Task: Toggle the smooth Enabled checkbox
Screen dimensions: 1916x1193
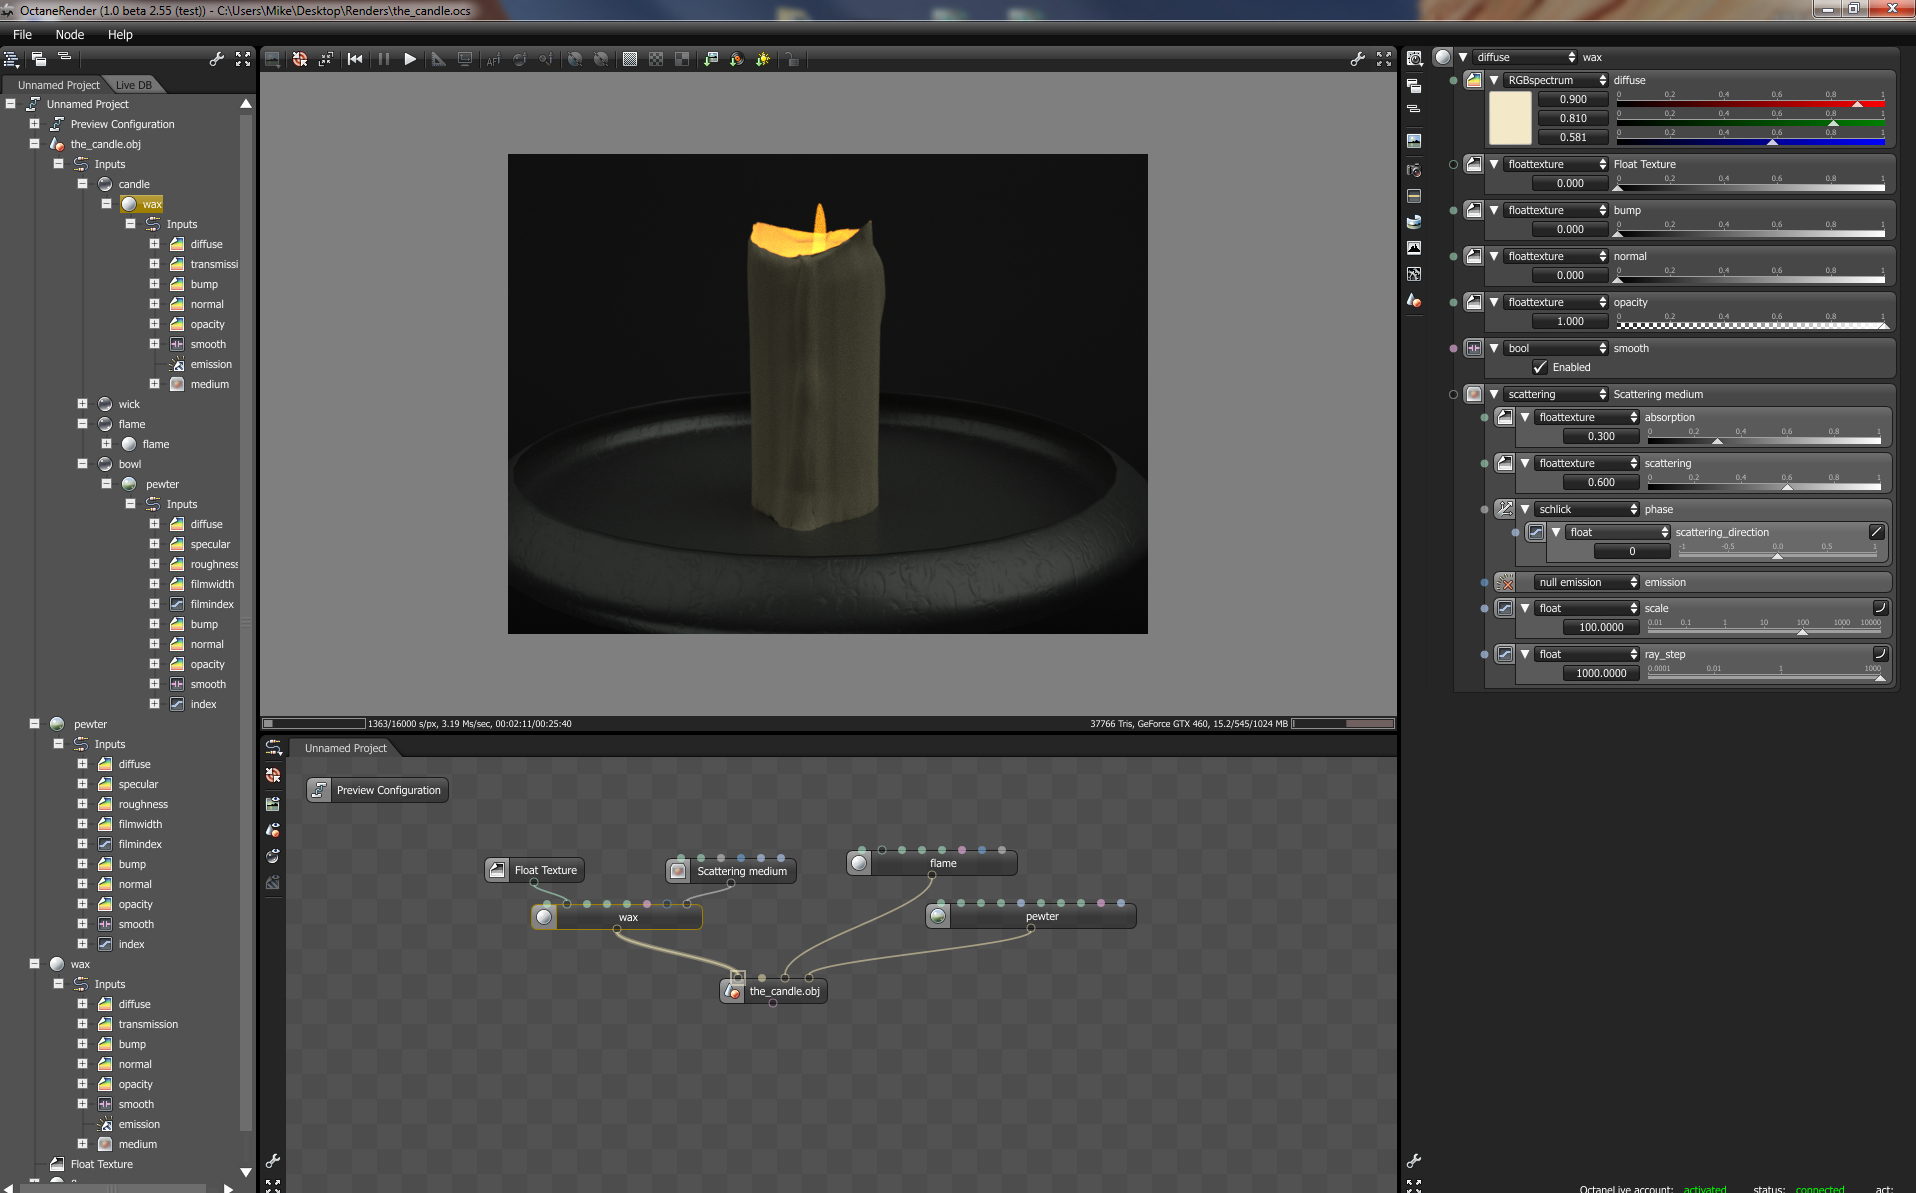Action: pos(1540,367)
